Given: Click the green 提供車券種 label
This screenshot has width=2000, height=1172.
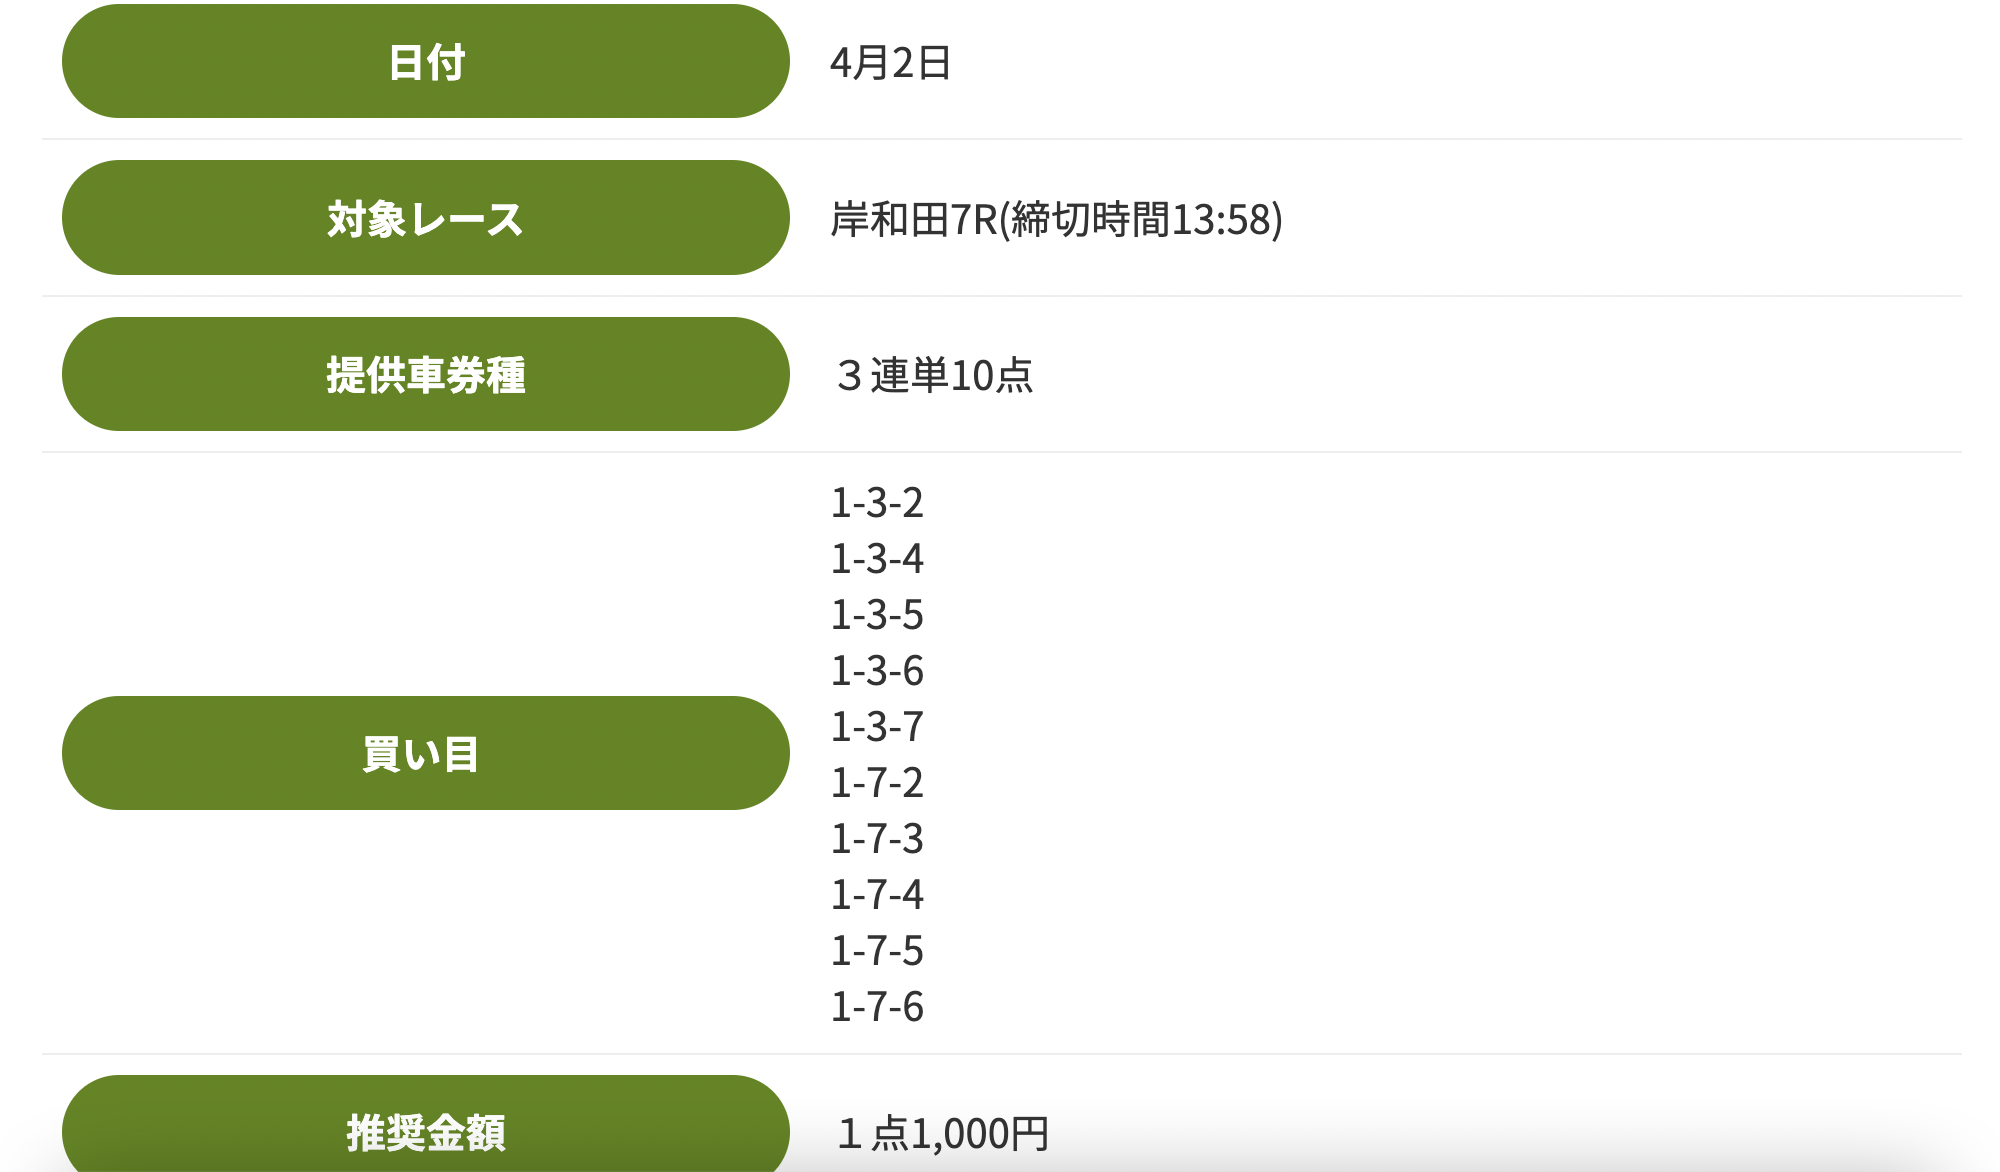Looking at the screenshot, I should click(426, 375).
